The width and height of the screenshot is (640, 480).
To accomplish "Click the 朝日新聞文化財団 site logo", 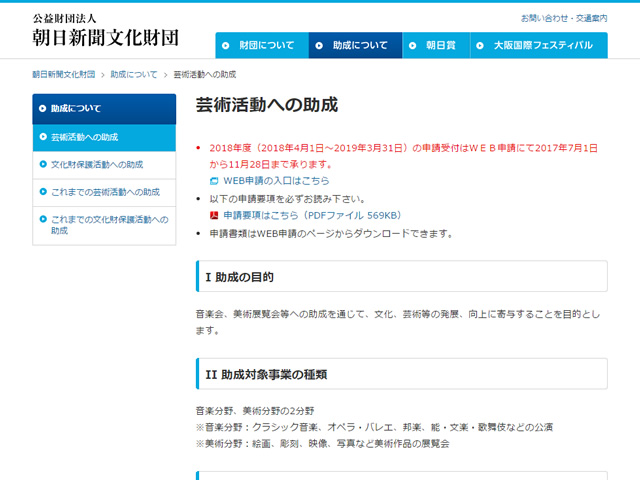I will coord(105,31).
